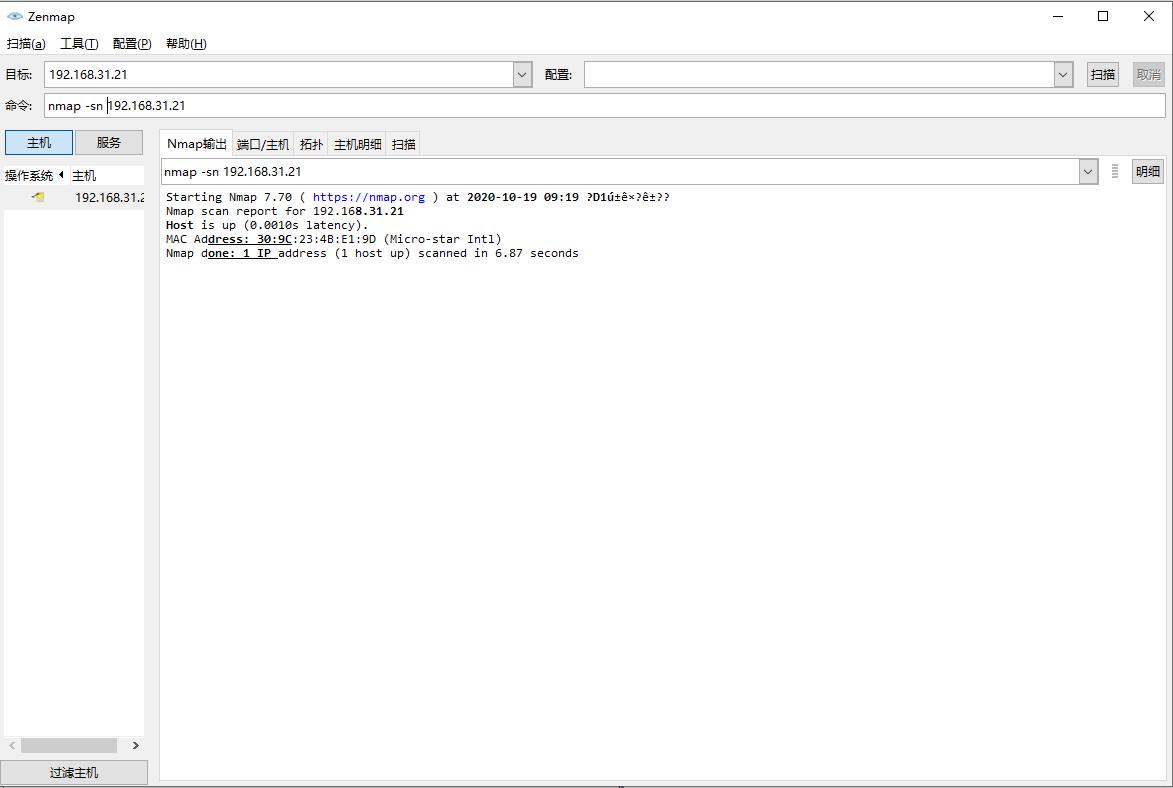
Task: Click the 过滤主机 filter hosts button
Action: [74, 772]
